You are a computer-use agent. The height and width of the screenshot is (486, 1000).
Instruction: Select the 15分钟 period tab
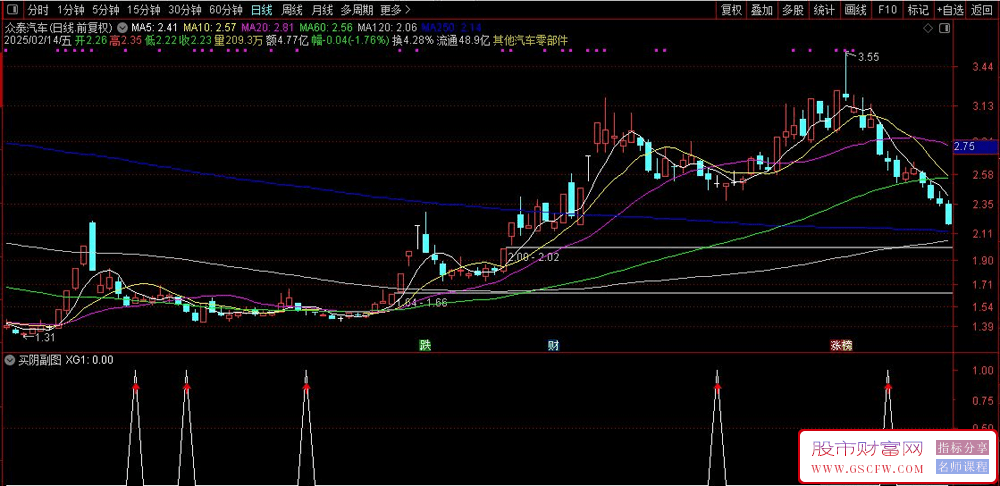pyautogui.click(x=144, y=10)
